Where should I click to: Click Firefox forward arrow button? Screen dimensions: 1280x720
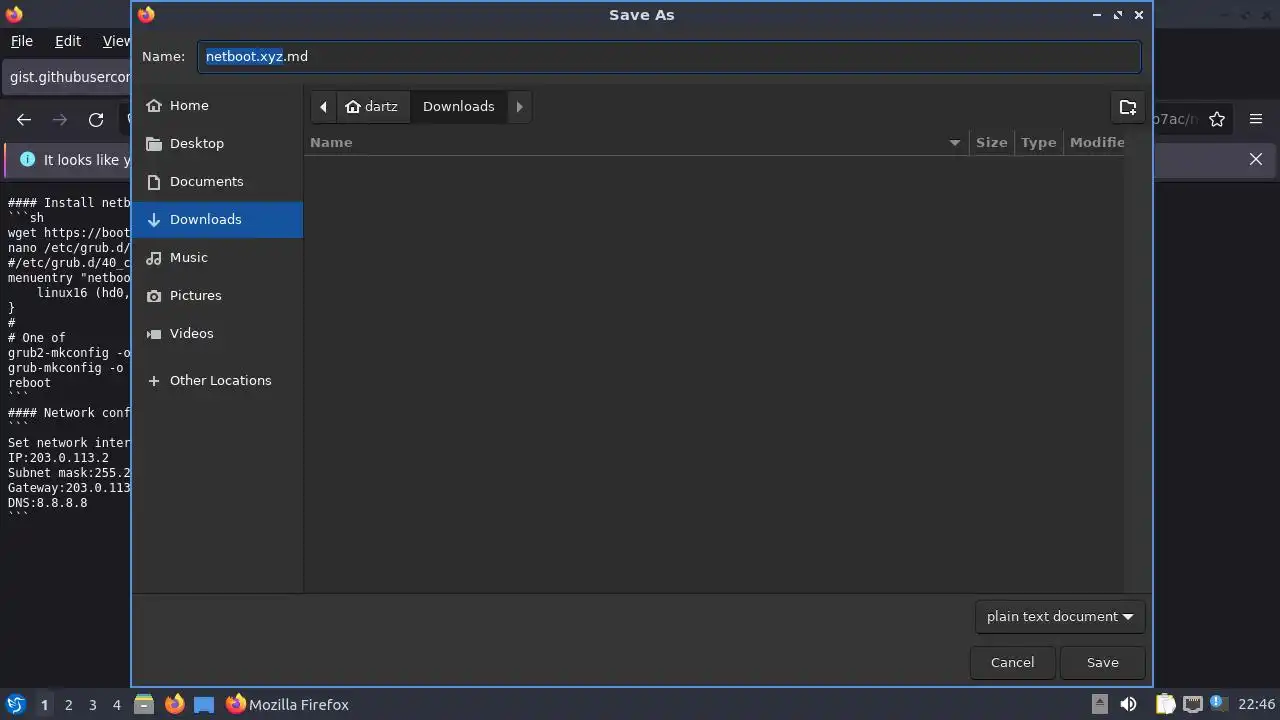tap(60, 119)
